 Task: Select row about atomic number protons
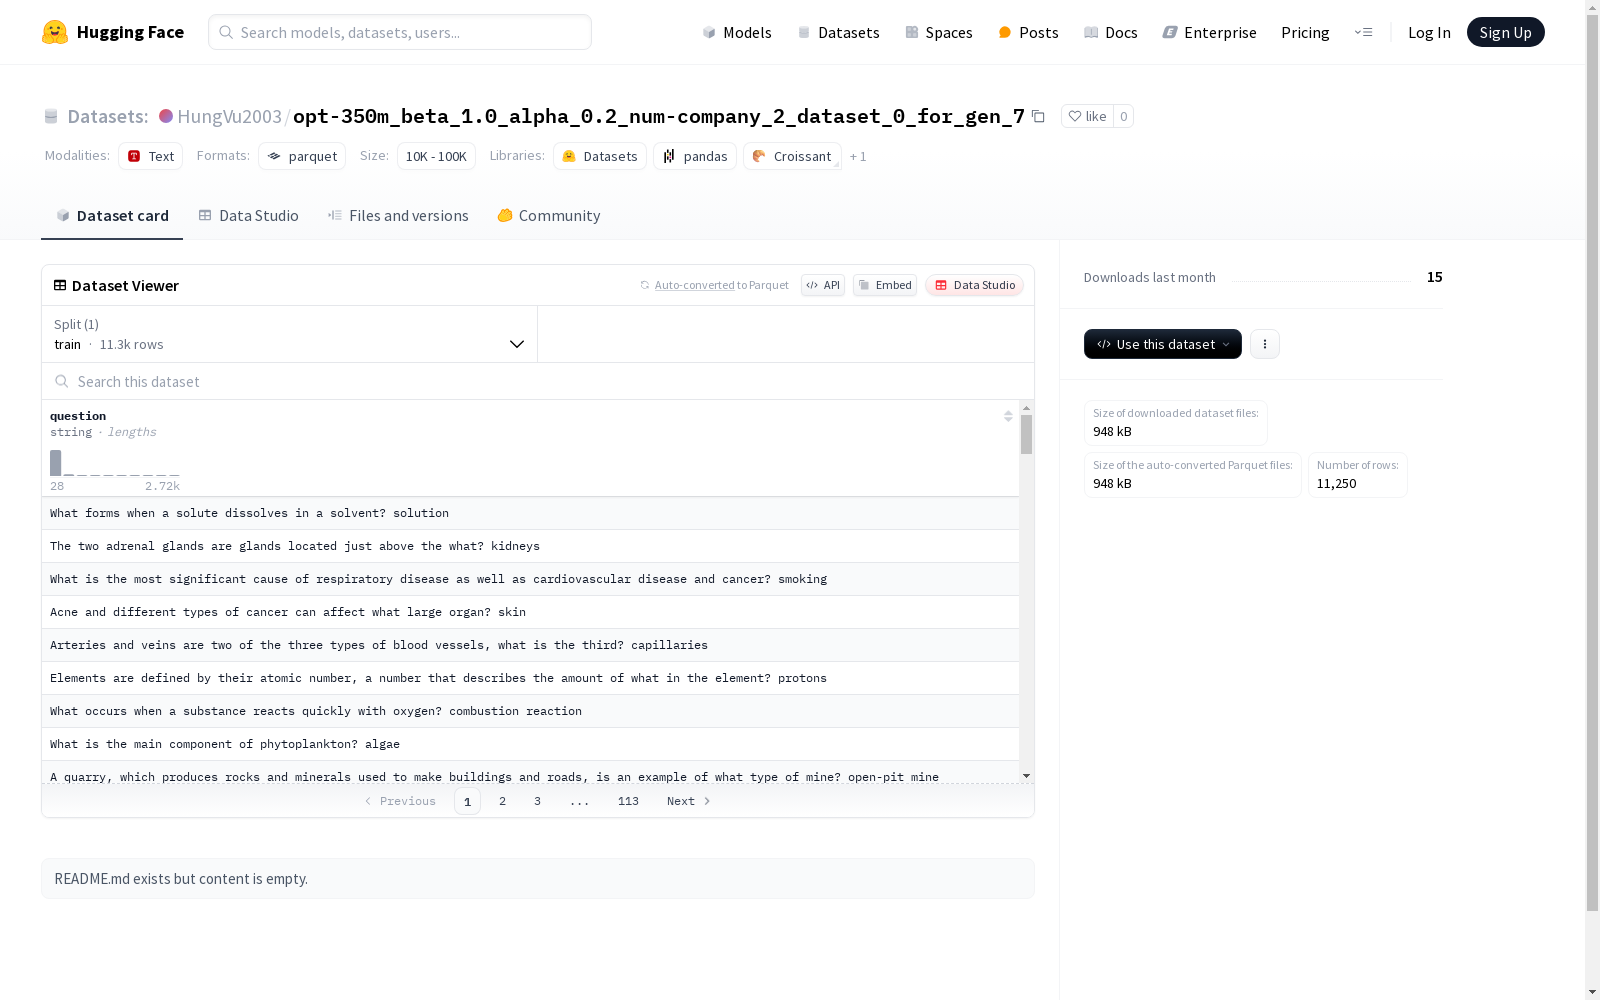coord(530,678)
